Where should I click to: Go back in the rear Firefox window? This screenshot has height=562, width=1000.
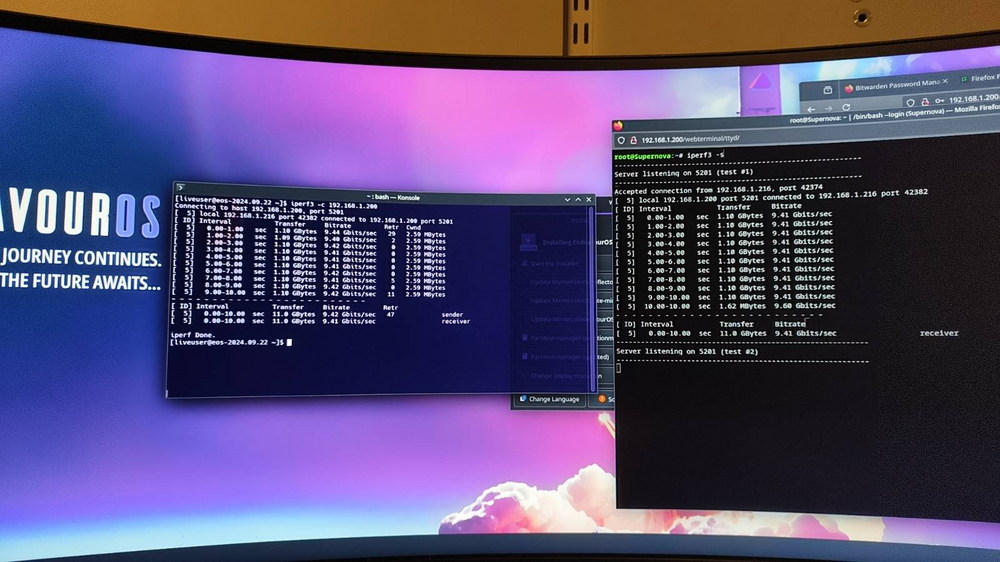(811, 110)
